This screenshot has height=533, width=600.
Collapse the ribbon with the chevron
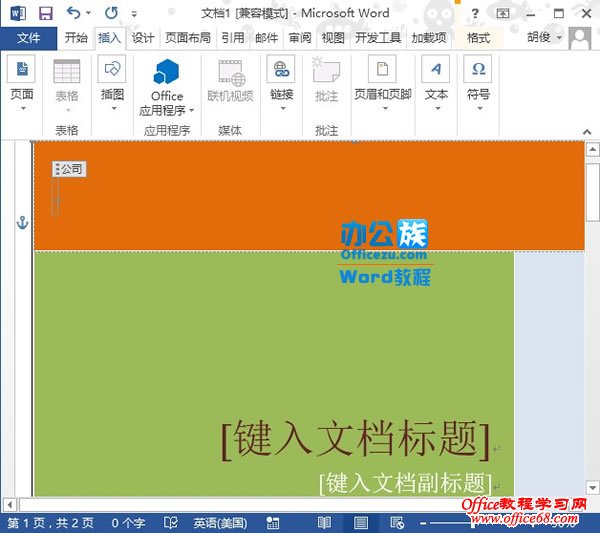[587, 132]
